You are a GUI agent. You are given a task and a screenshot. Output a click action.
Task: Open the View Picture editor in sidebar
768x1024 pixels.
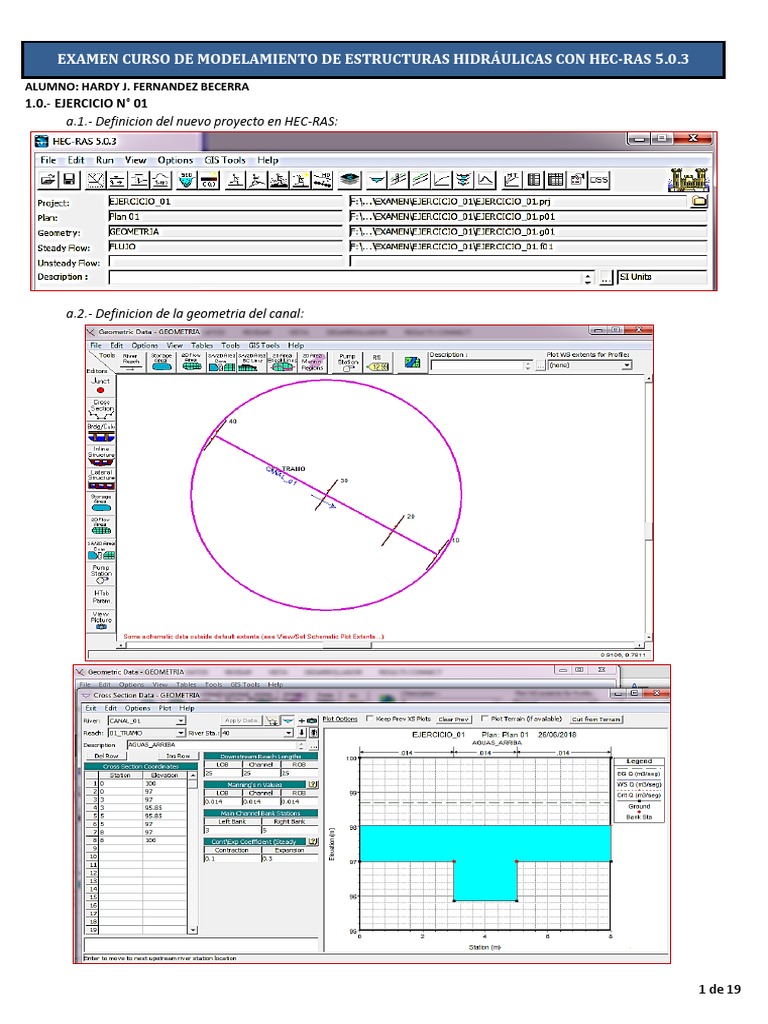(101, 620)
